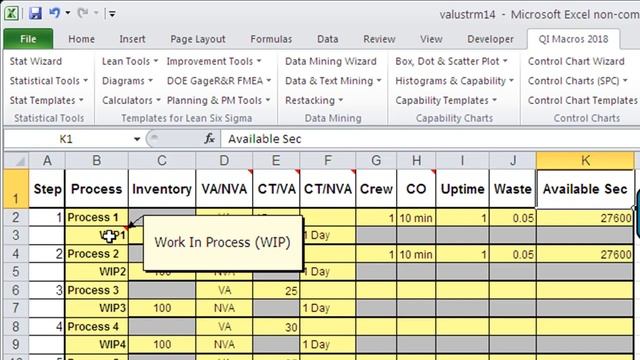Switch to the View tab
640x360 pixels.
431,39
